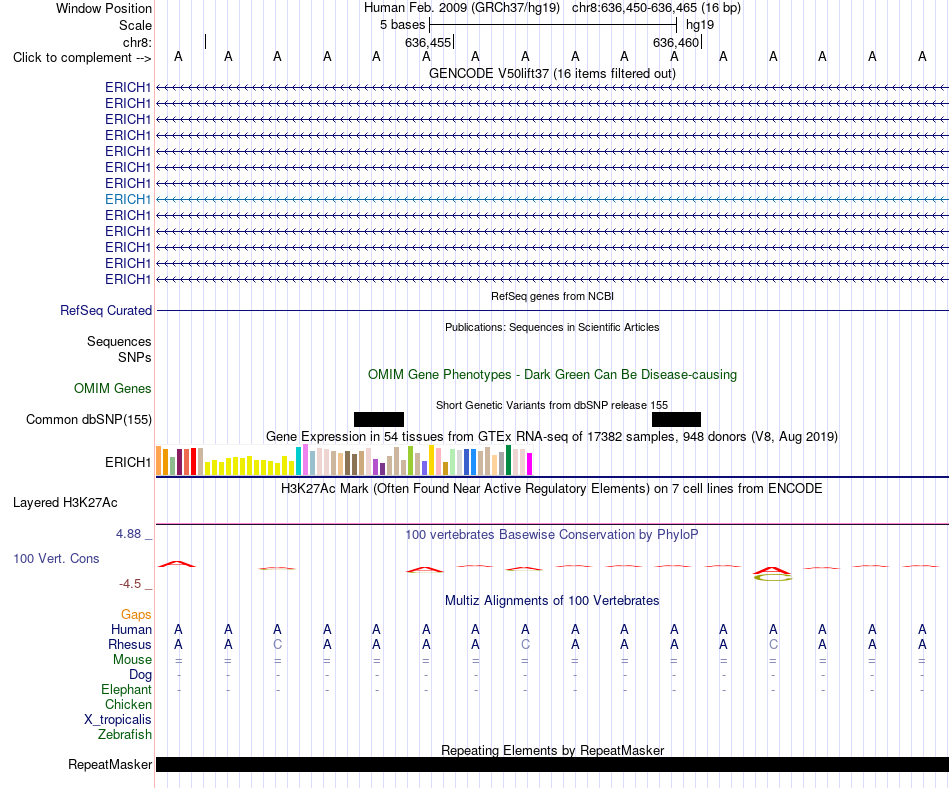The image size is (950, 788).
Task: Click the hg19 label beside scale bar
Action: pos(700,25)
